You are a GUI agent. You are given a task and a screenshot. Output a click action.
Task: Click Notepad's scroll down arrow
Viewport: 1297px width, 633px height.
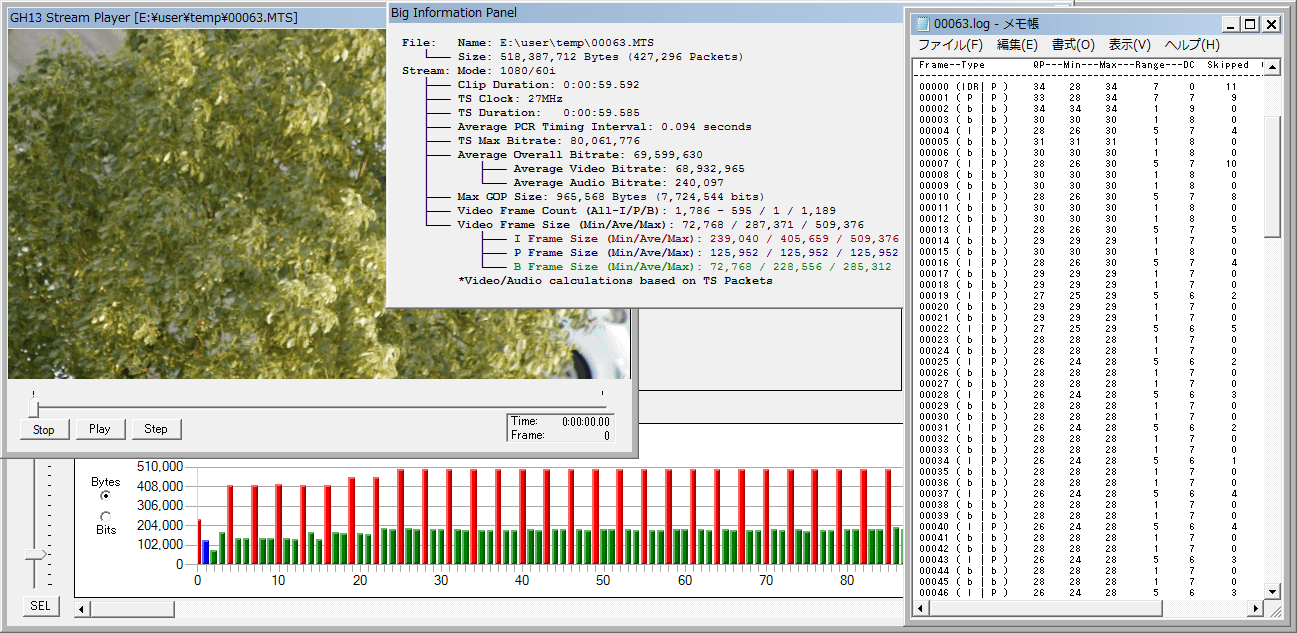(1272, 592)
